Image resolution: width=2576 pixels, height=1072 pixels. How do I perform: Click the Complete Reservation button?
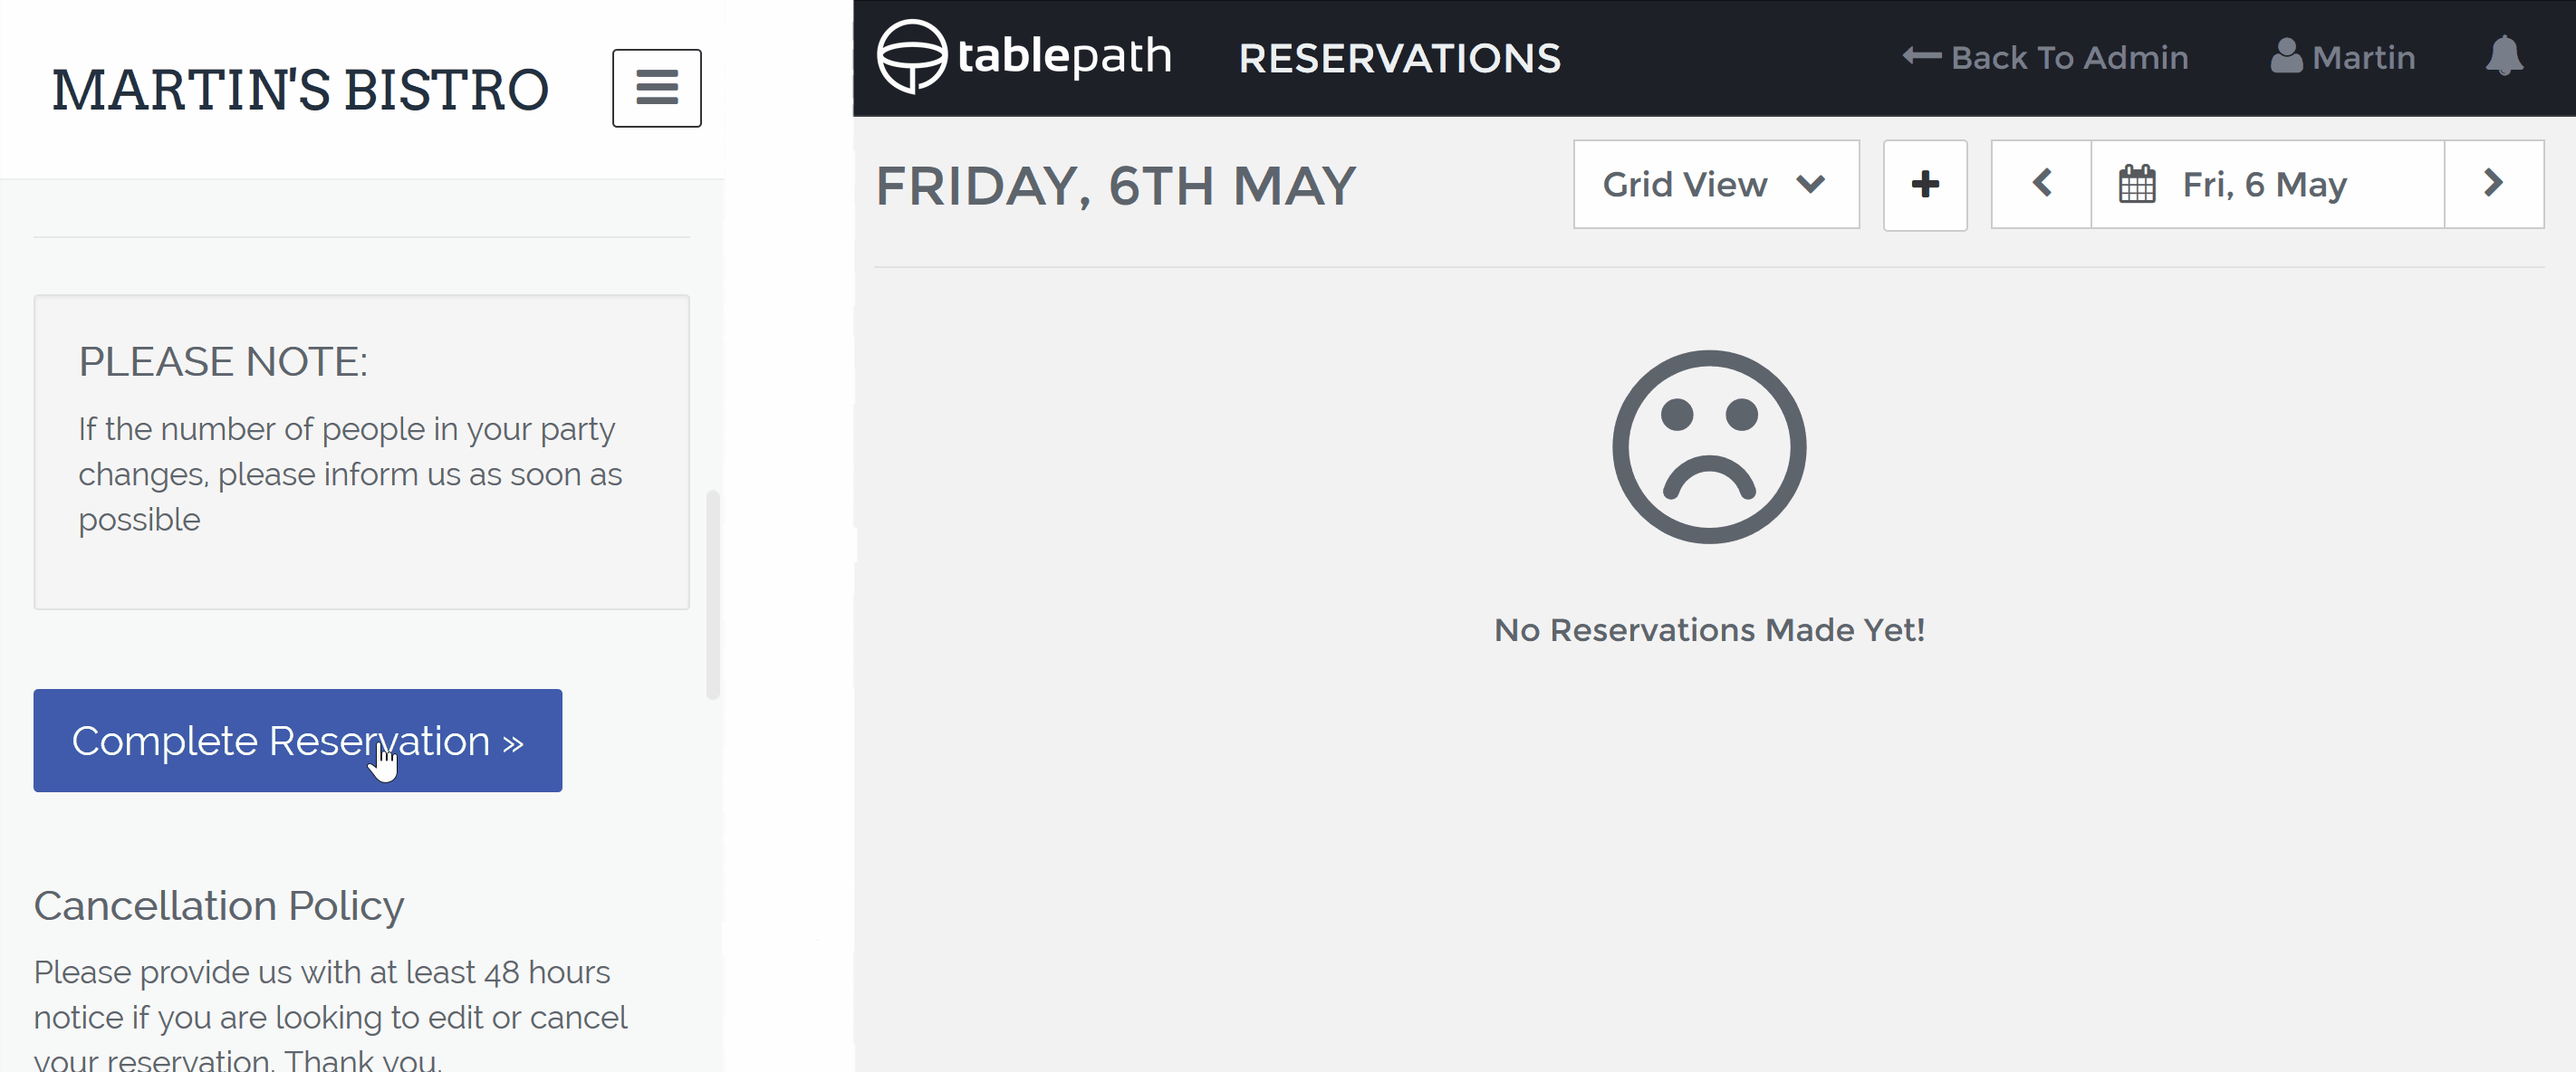[x=297, y=741]
